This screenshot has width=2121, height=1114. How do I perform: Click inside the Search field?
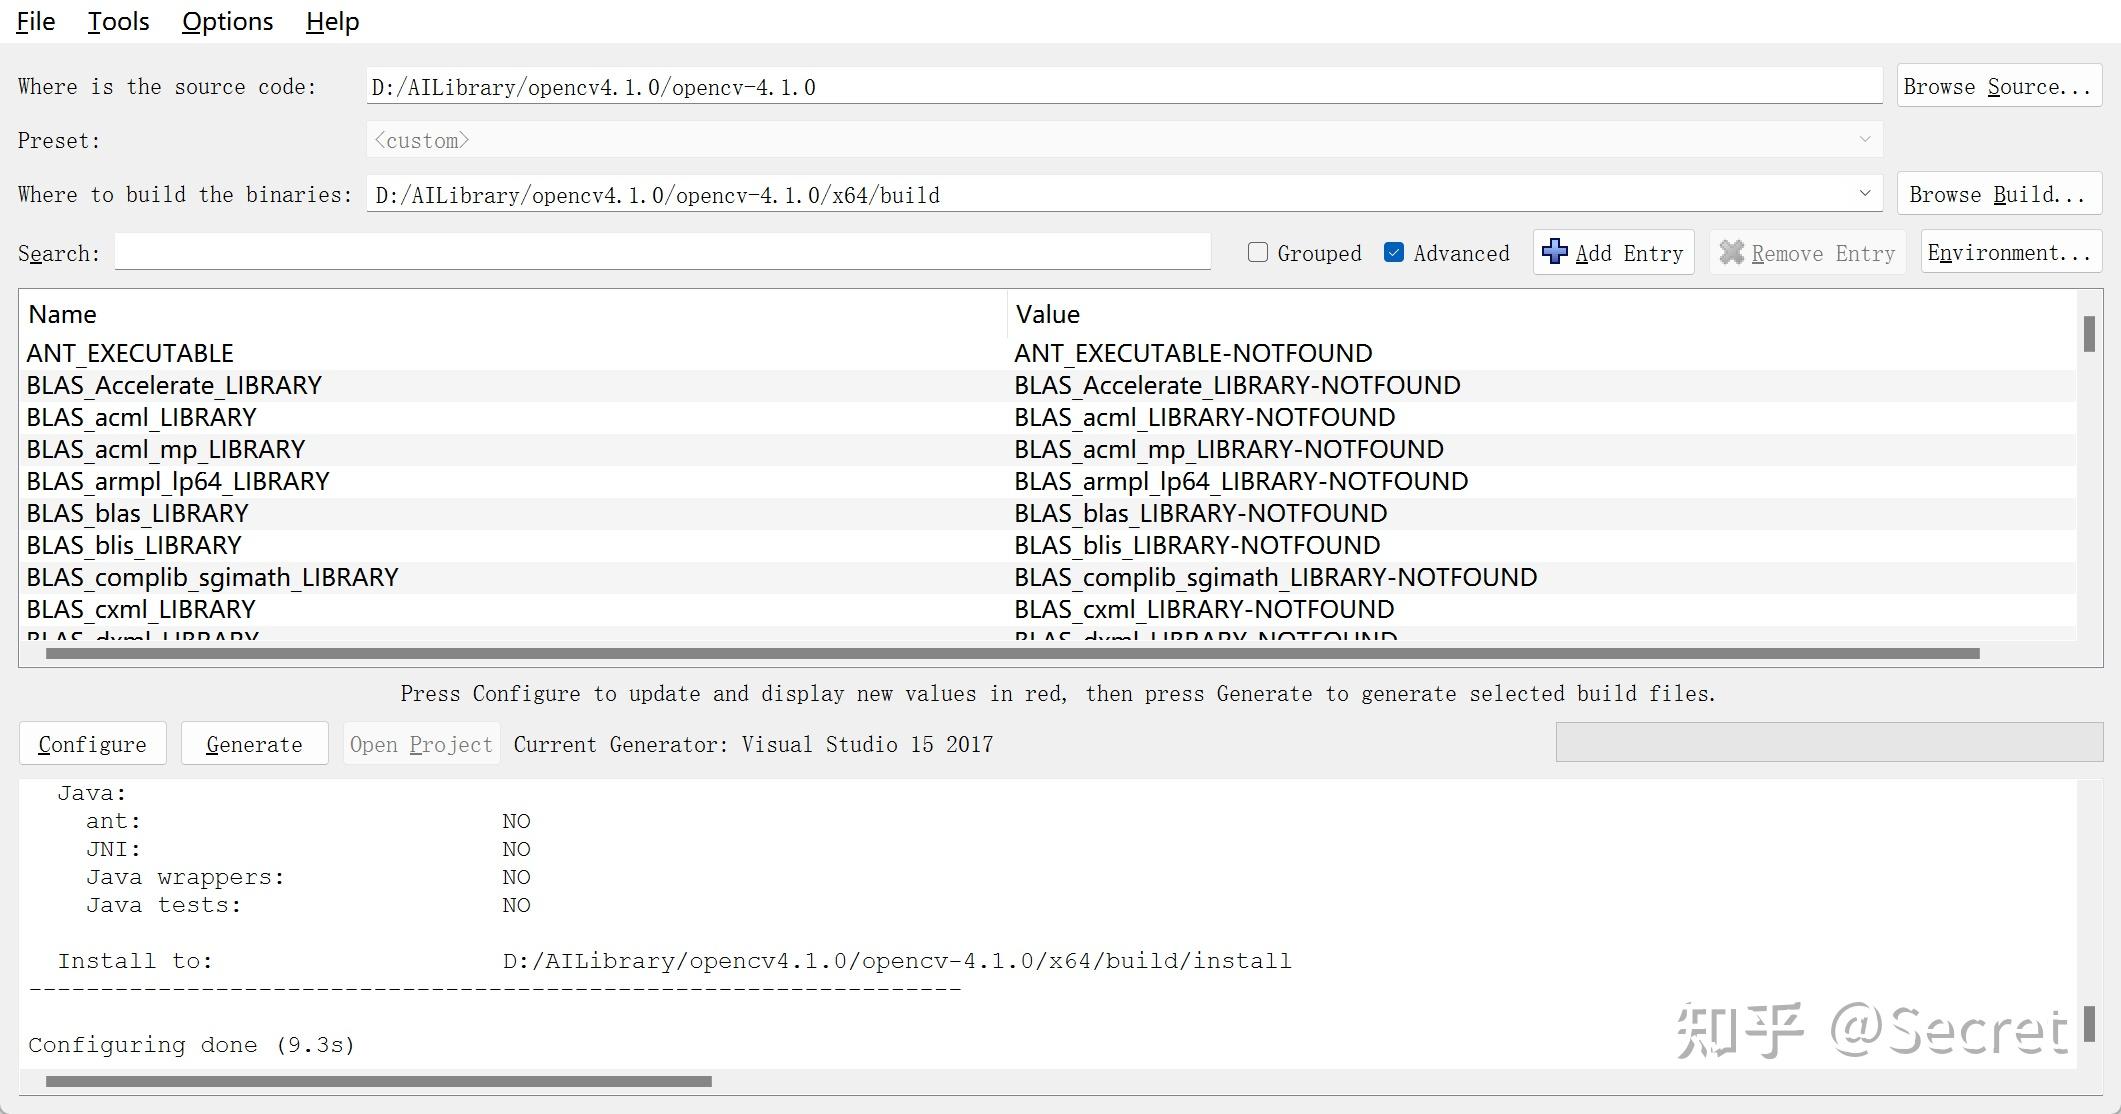point(660,252)
